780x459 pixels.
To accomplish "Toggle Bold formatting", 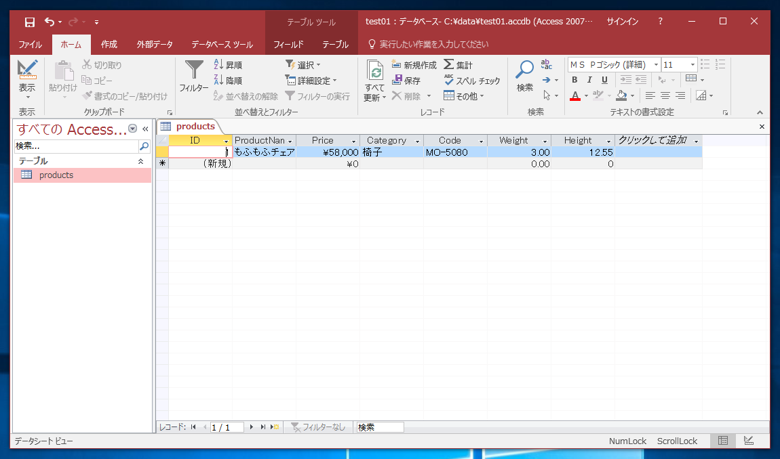I will [x=575, y=80].
